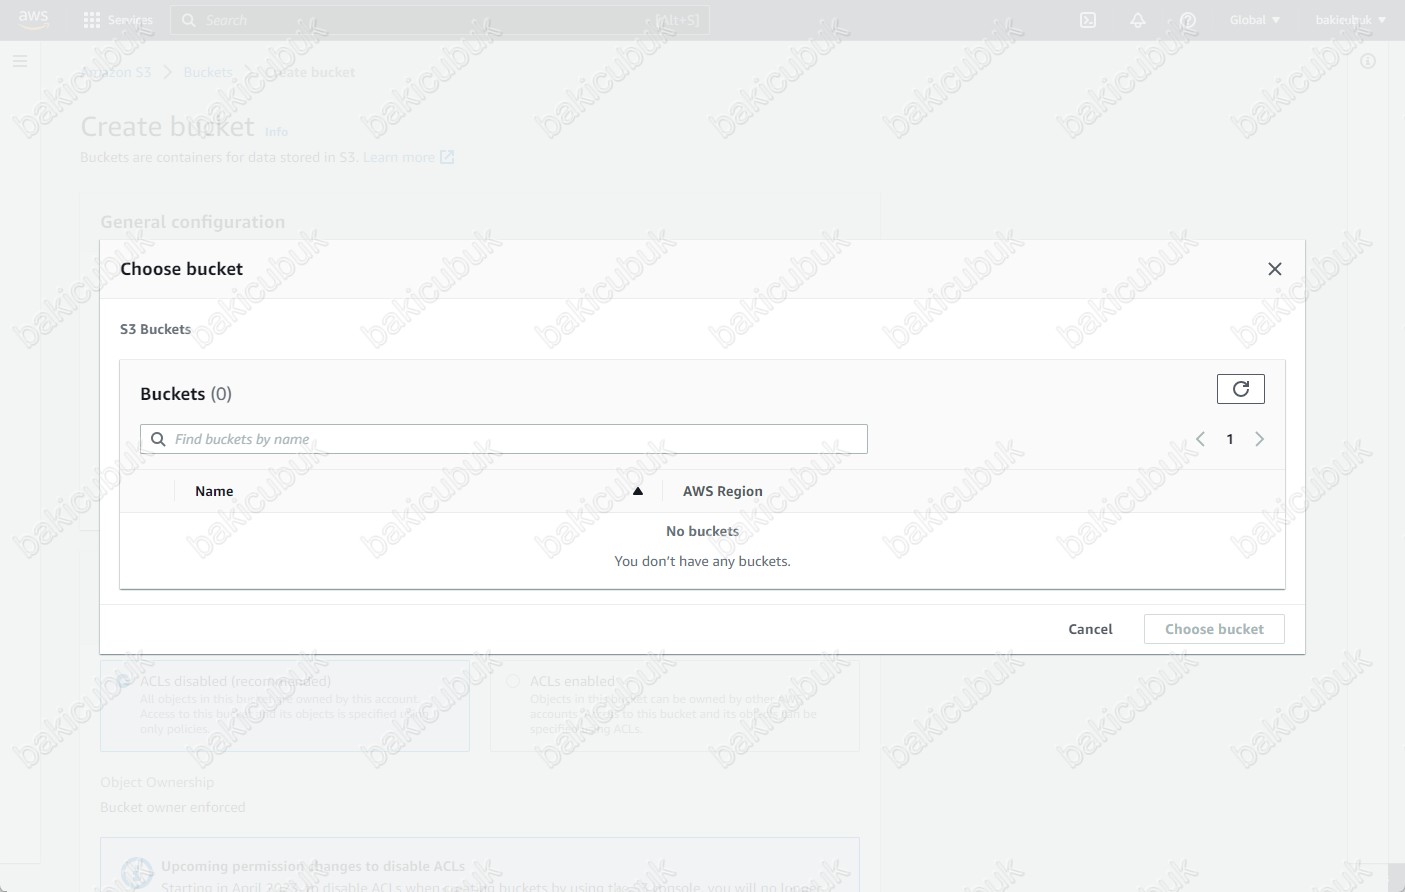Open the AWS home logo
The image size is (1405, 892).
(33, 20)
